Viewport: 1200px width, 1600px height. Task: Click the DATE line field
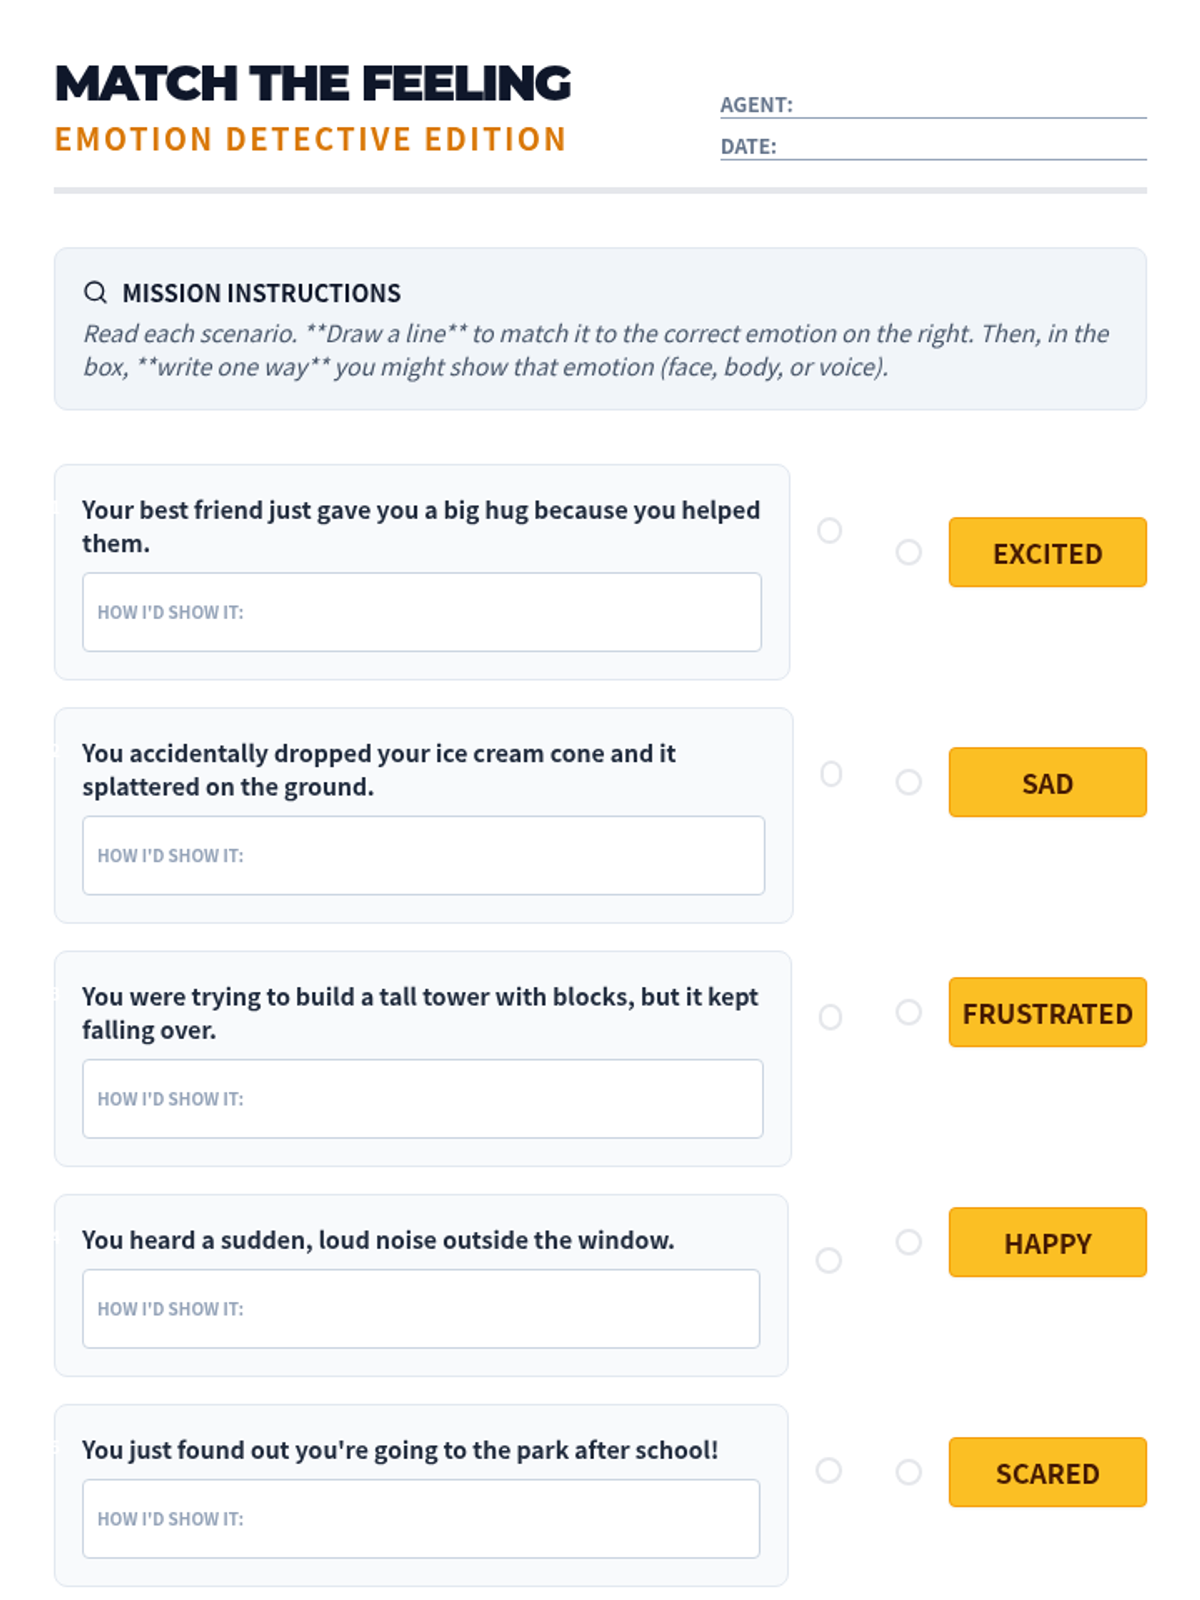960,147
